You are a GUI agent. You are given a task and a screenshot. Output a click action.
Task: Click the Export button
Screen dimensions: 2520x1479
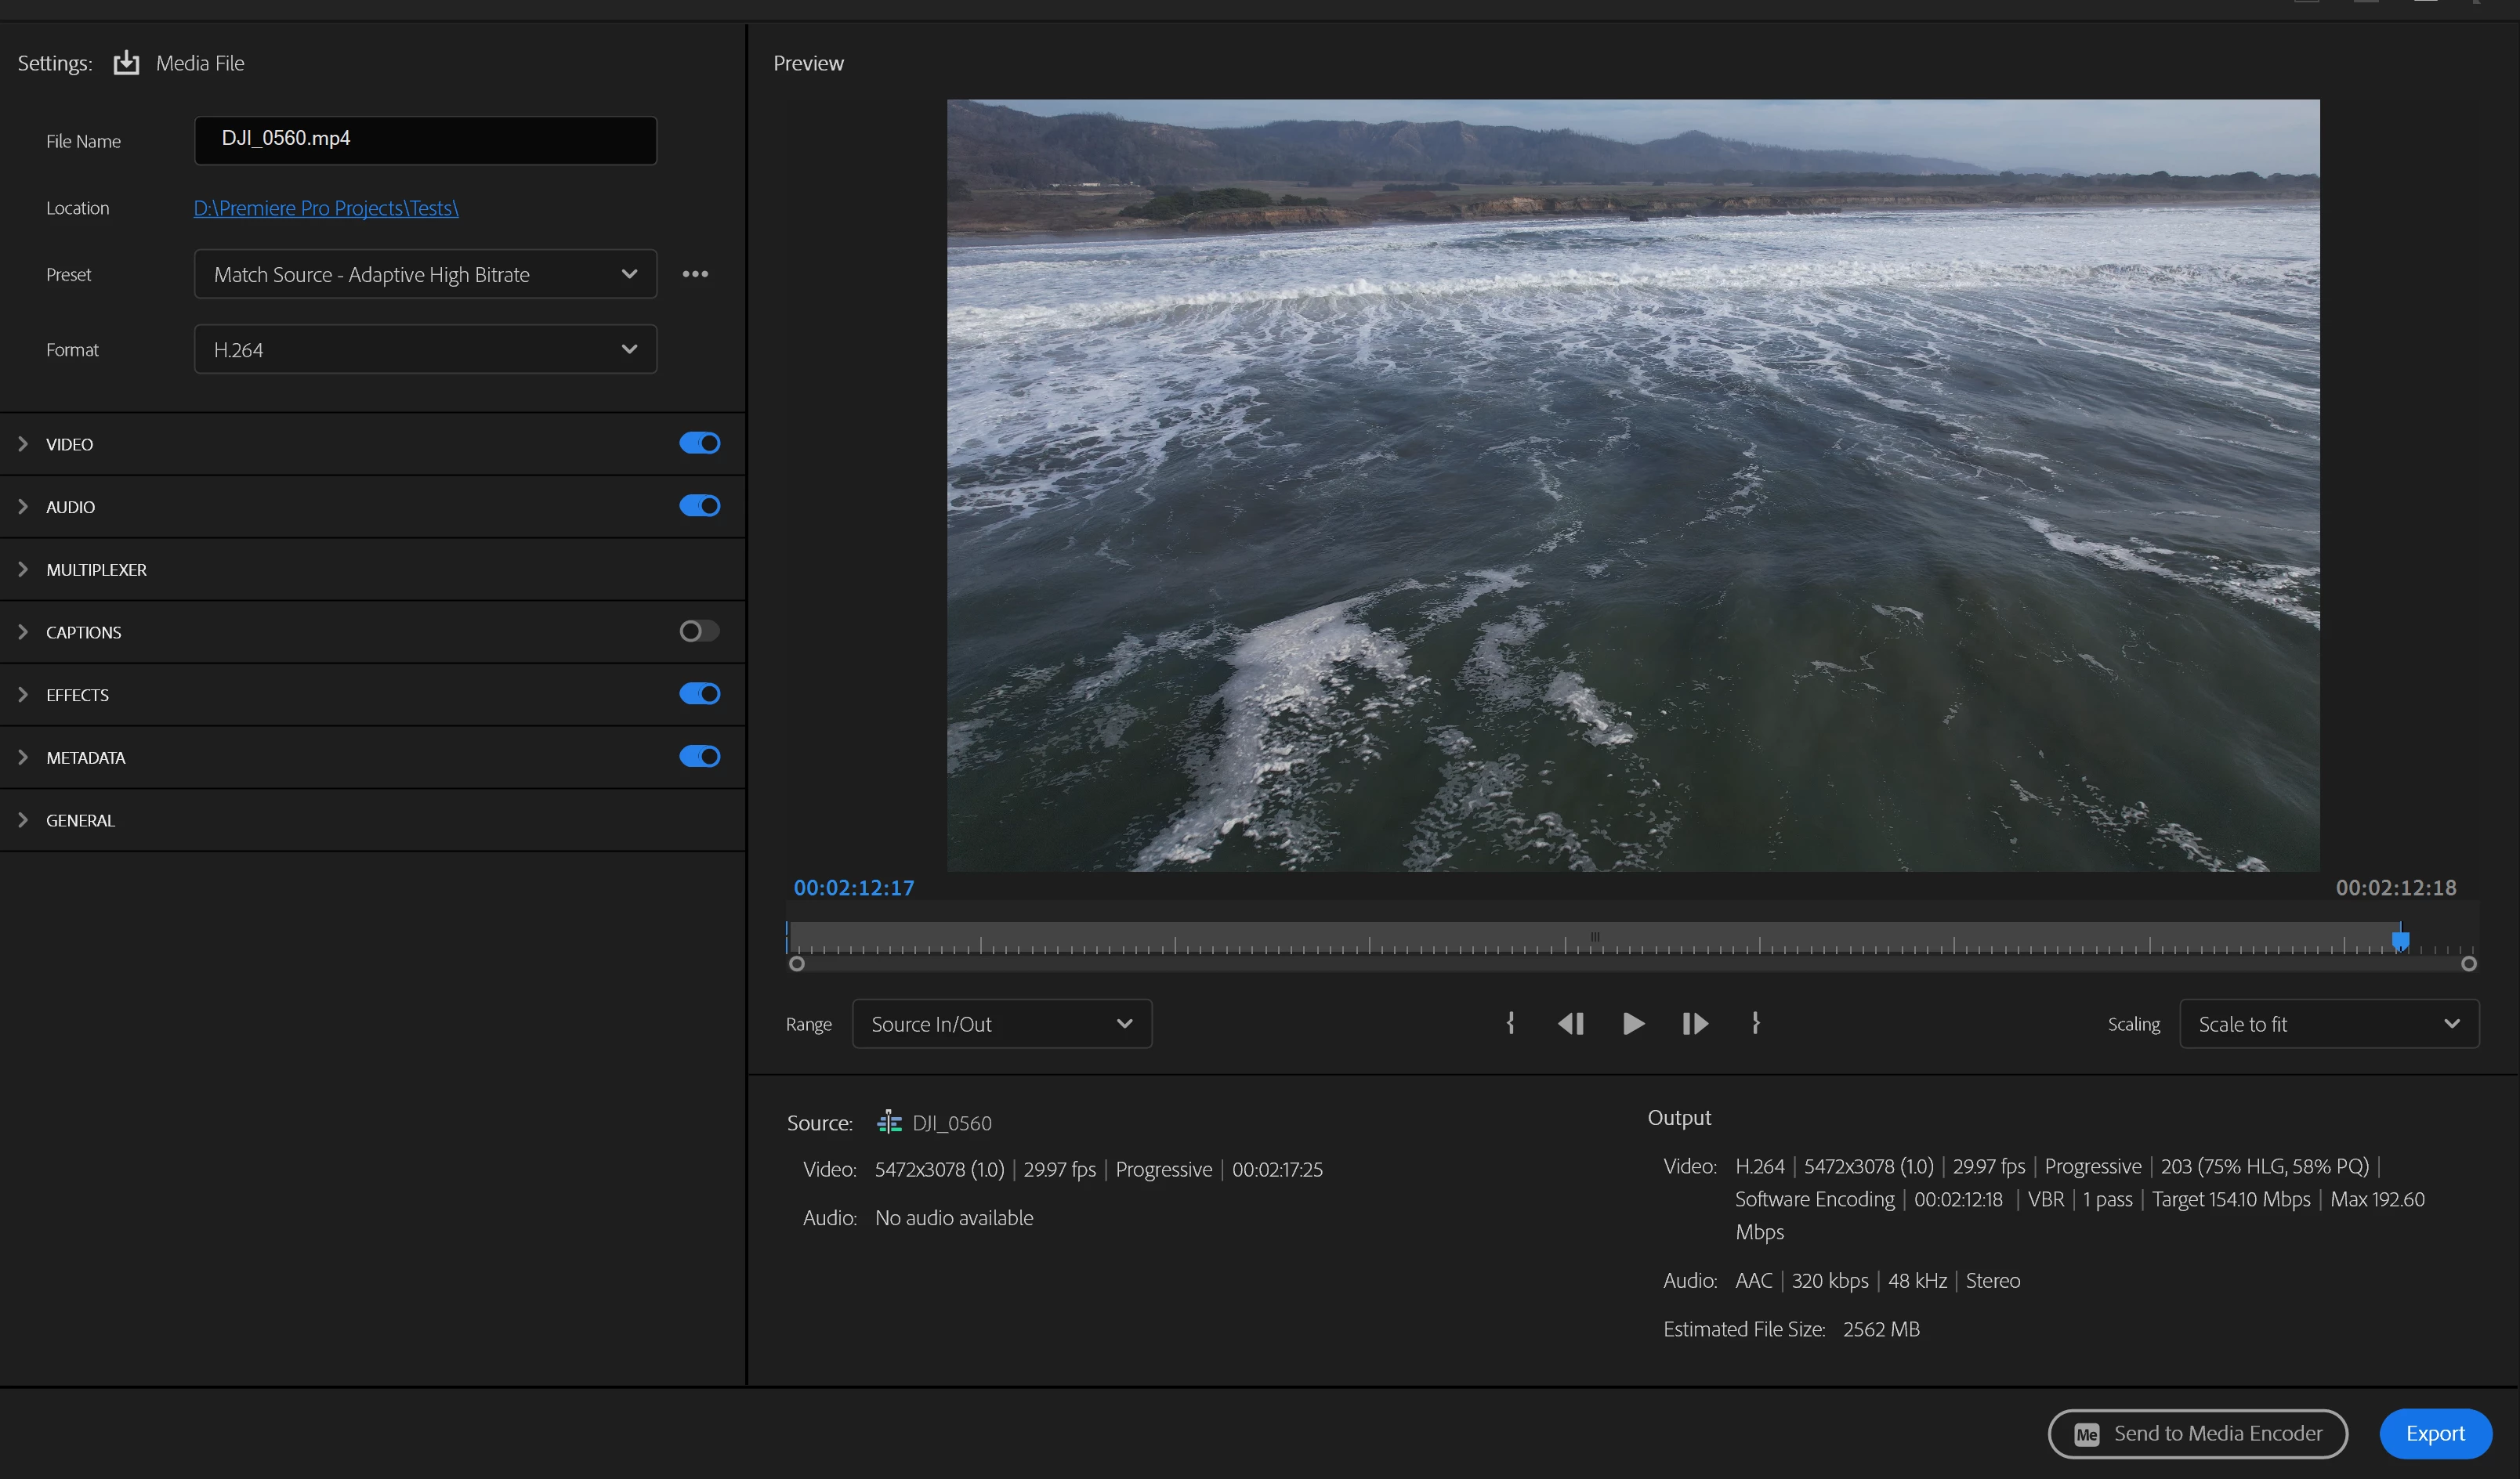(2434, 1433)
